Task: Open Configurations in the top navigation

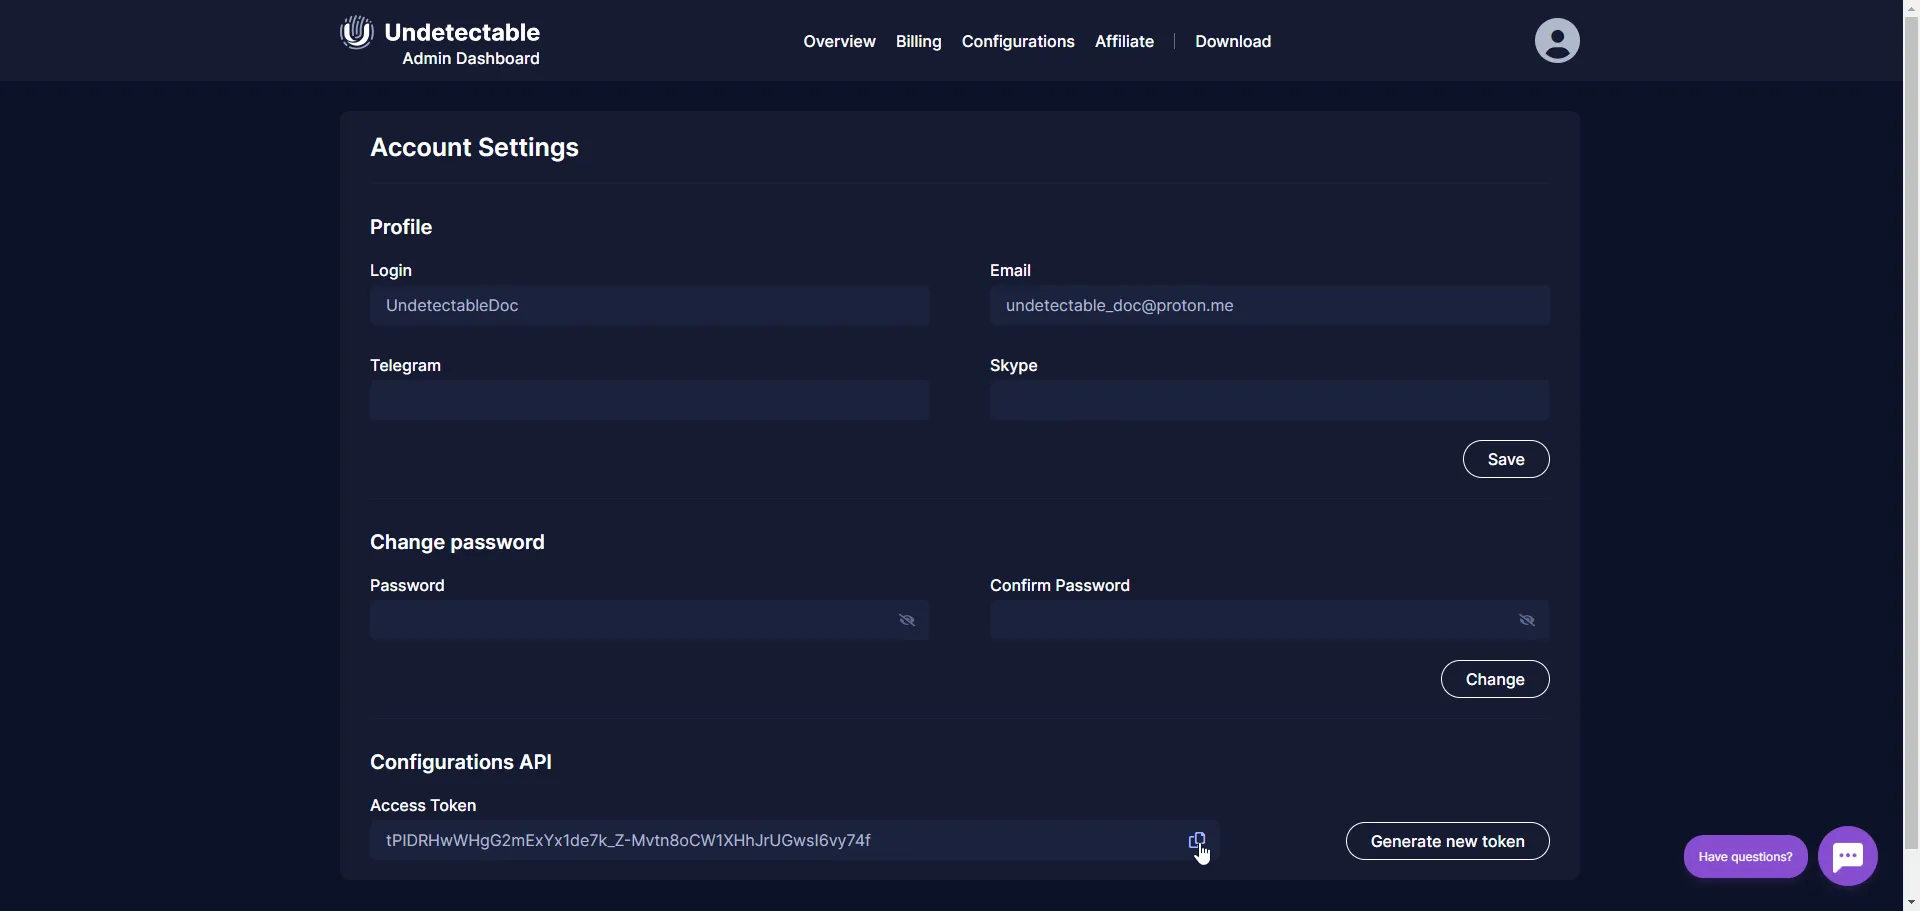Action: coord(1018,41)
